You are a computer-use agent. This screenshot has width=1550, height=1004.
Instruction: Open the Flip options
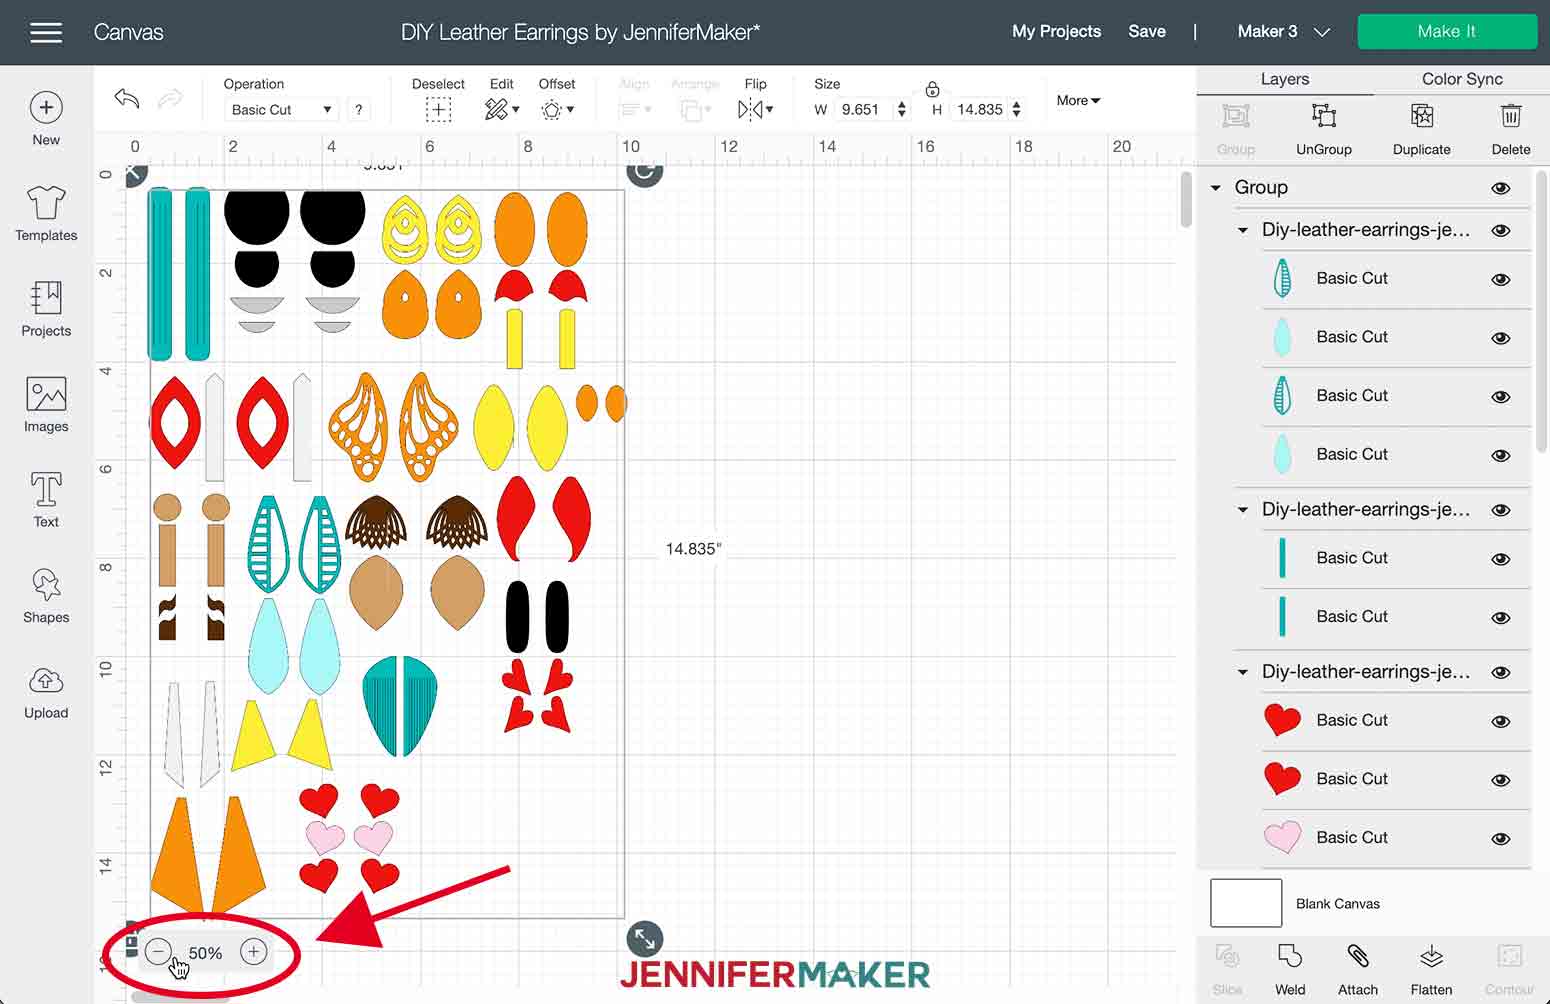[x=756, y=110]
